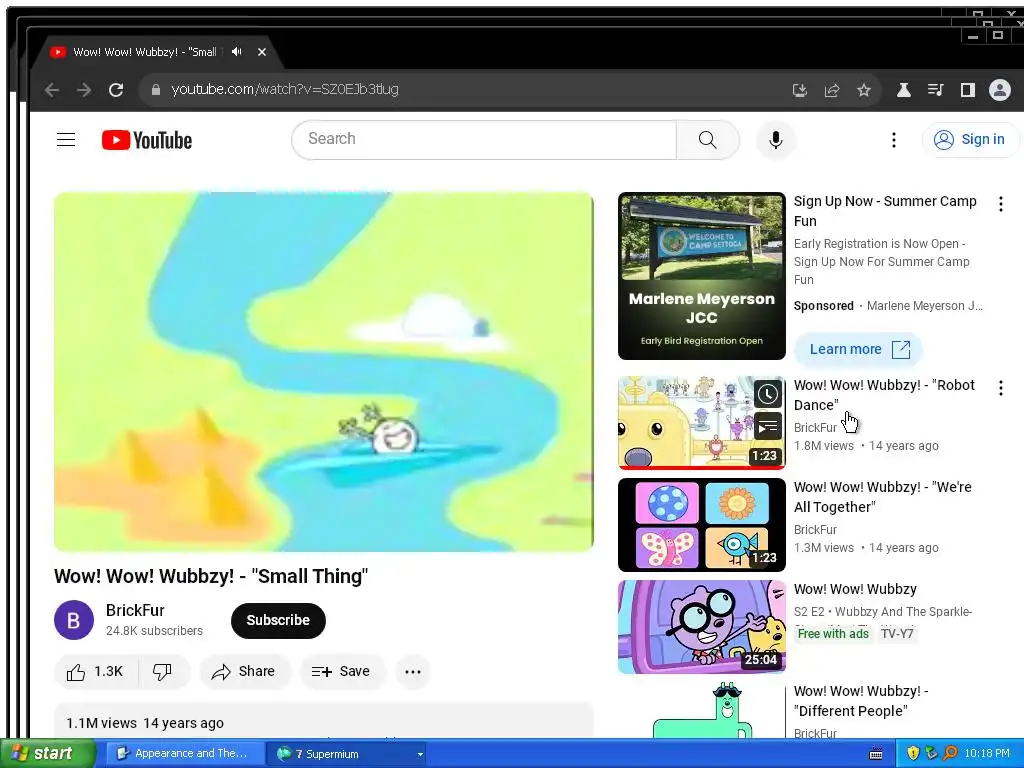Go forward using browser forward arrow
This screenshot has height=768, width=1024.
coord(84,90)
